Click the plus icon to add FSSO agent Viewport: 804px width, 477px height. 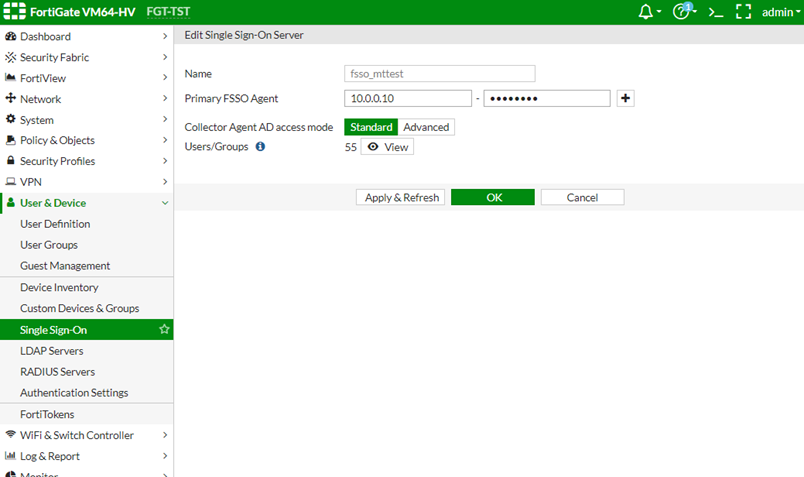point(626,98)
